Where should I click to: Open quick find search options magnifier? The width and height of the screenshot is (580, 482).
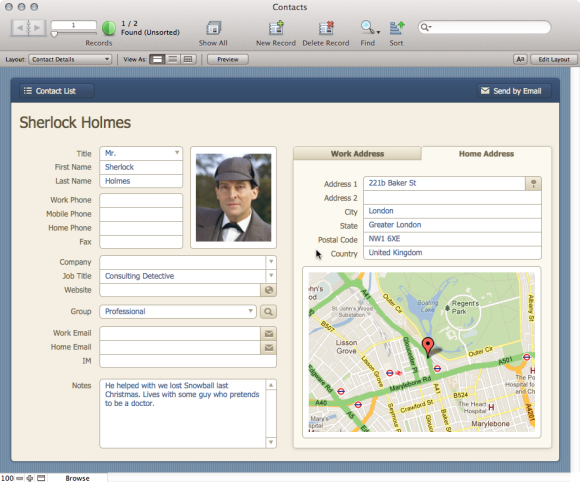[x=426, y=27]
